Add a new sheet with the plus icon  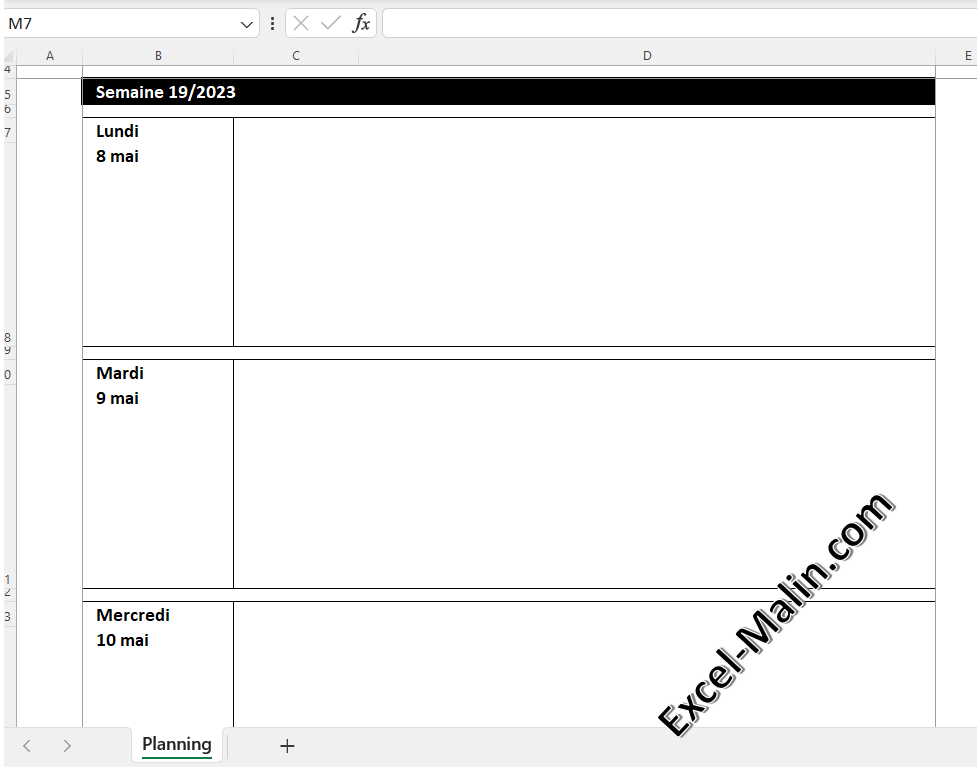pyautogui.click(x=287, y=746)
